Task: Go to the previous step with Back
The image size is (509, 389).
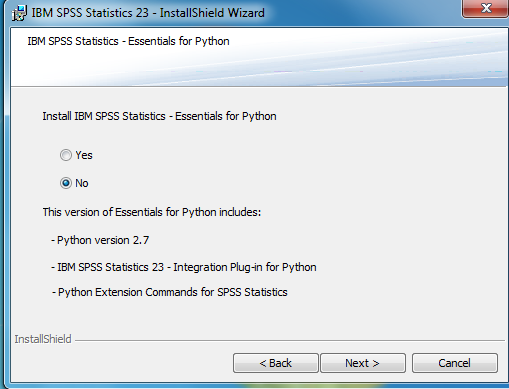Action: coord(276,363)
